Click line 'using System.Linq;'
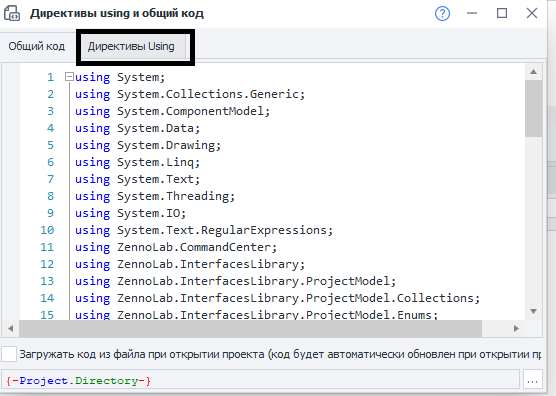 [137, 162]
